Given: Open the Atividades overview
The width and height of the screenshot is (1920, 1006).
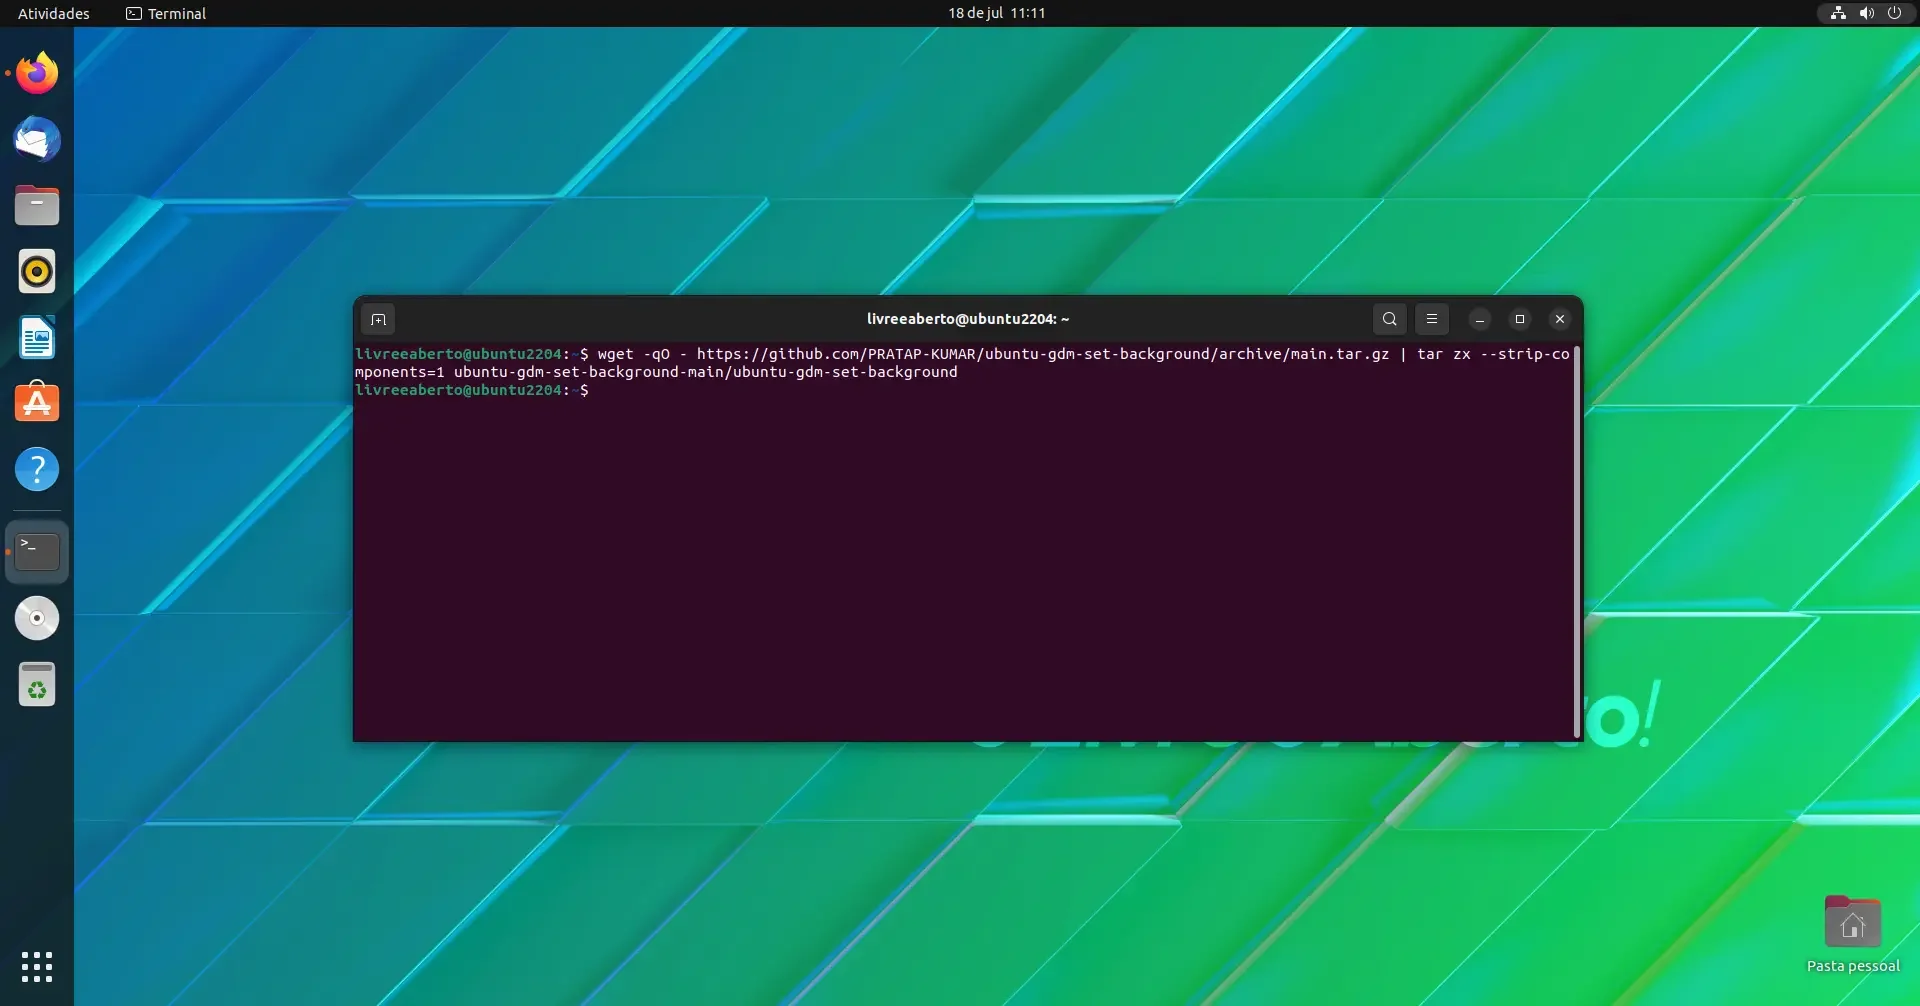Looking at the screenshot, I should coord(54,13).
